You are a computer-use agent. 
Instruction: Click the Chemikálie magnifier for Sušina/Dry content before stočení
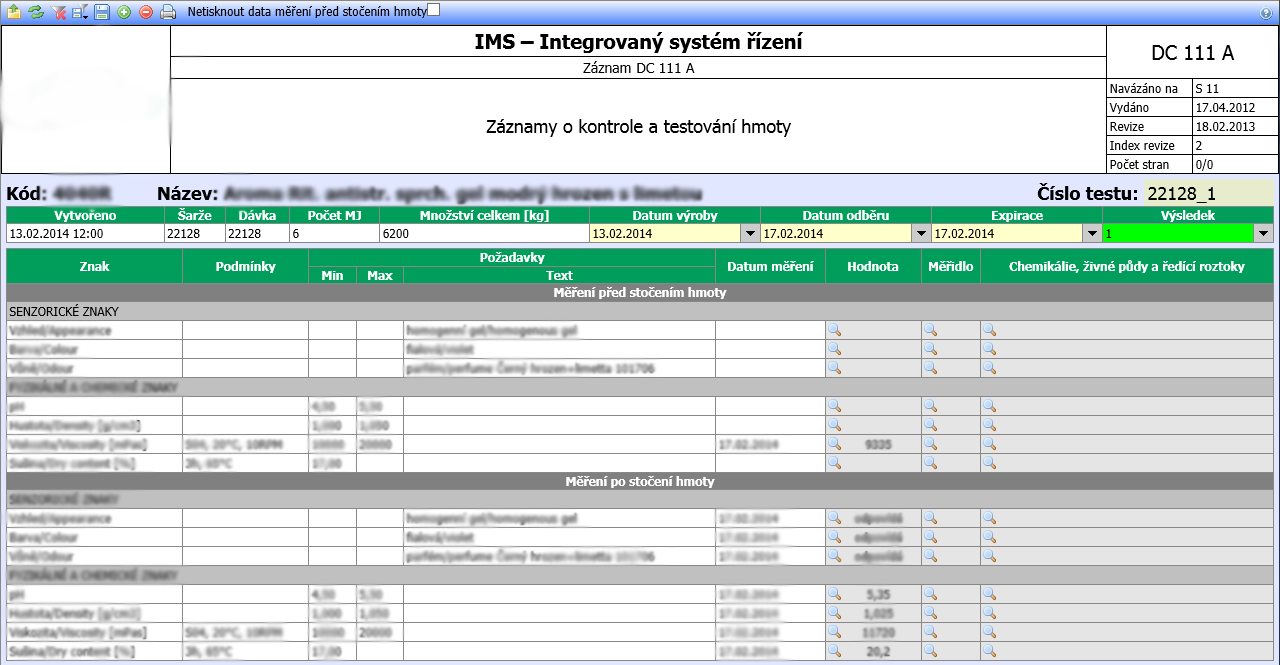[x=989, y=463]
